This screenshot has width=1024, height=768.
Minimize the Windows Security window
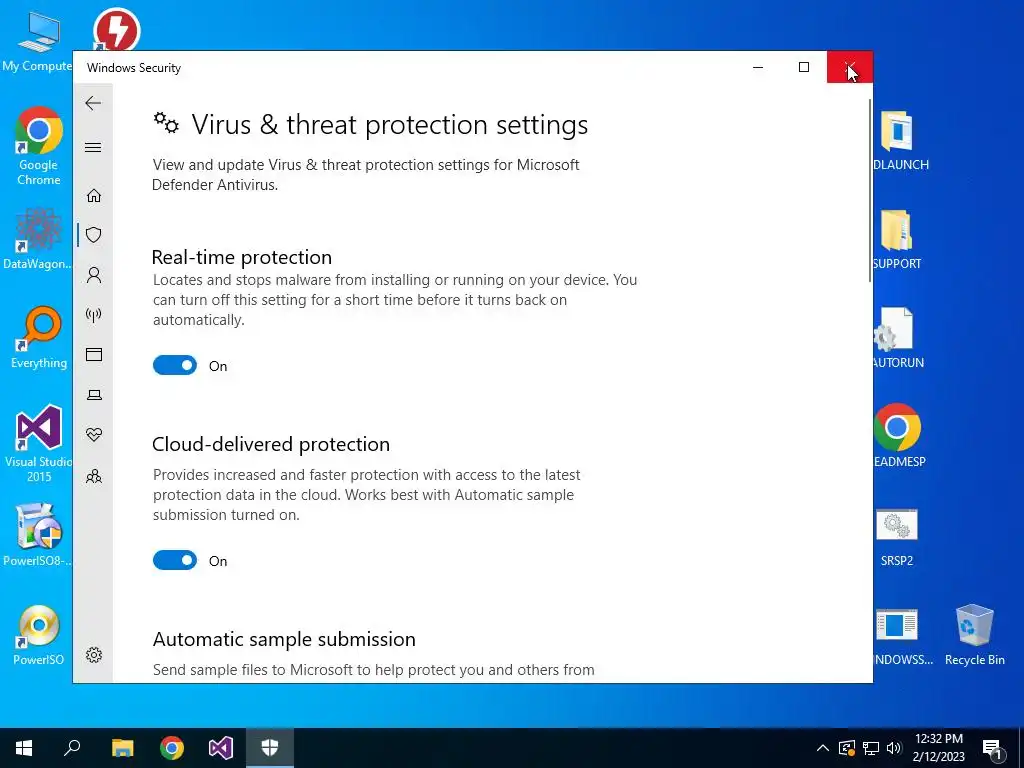(758, 67)
